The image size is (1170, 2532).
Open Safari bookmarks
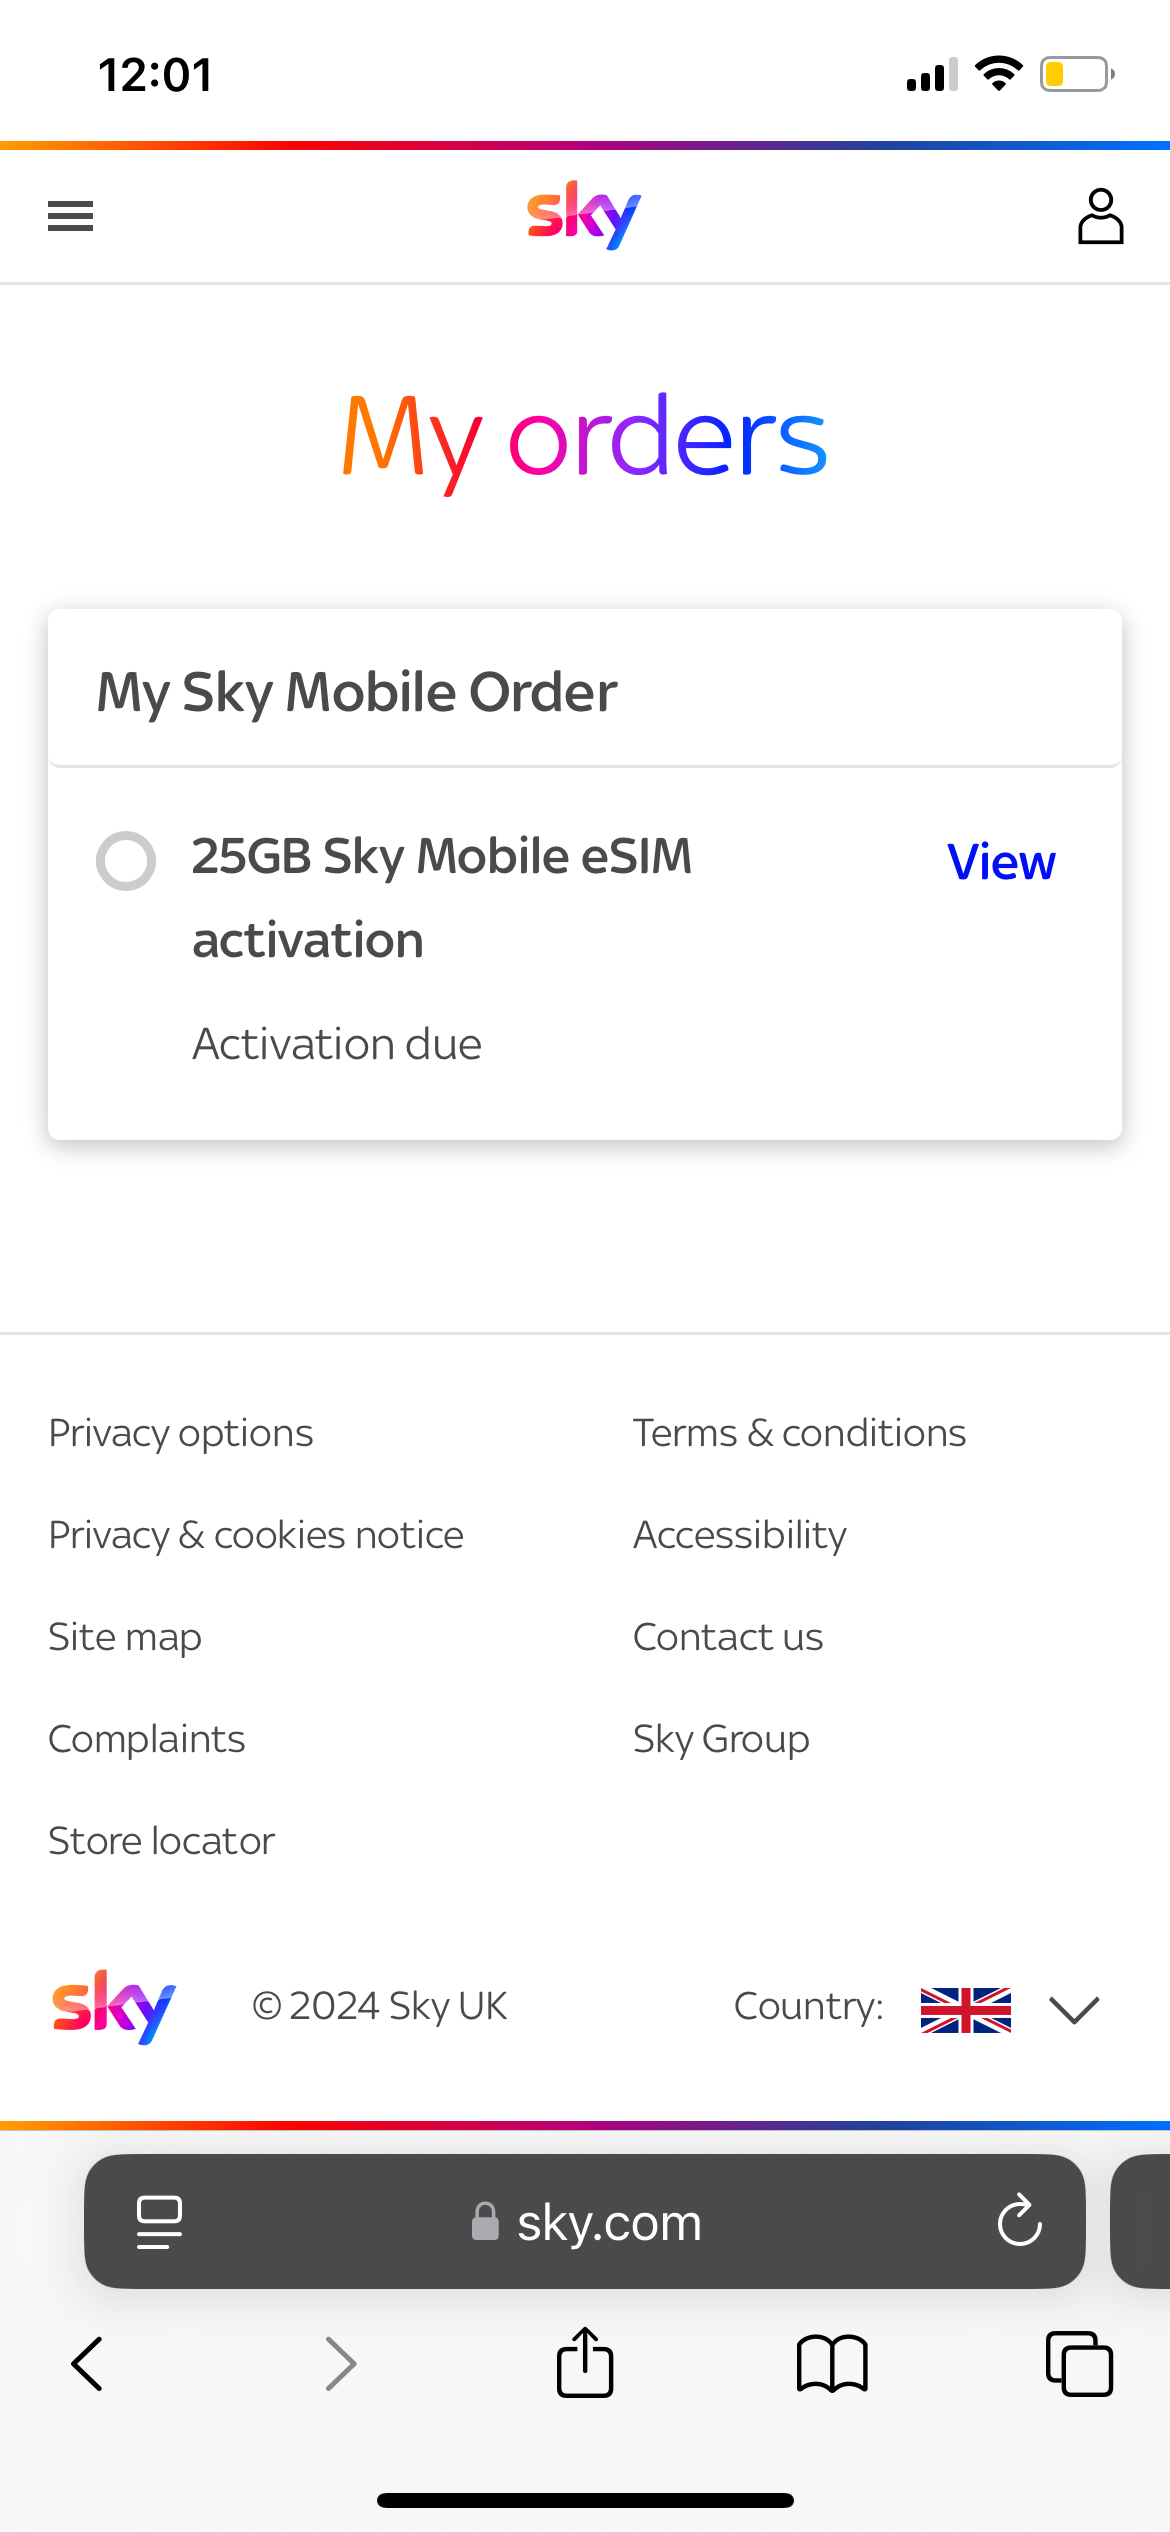[832, 2364]
